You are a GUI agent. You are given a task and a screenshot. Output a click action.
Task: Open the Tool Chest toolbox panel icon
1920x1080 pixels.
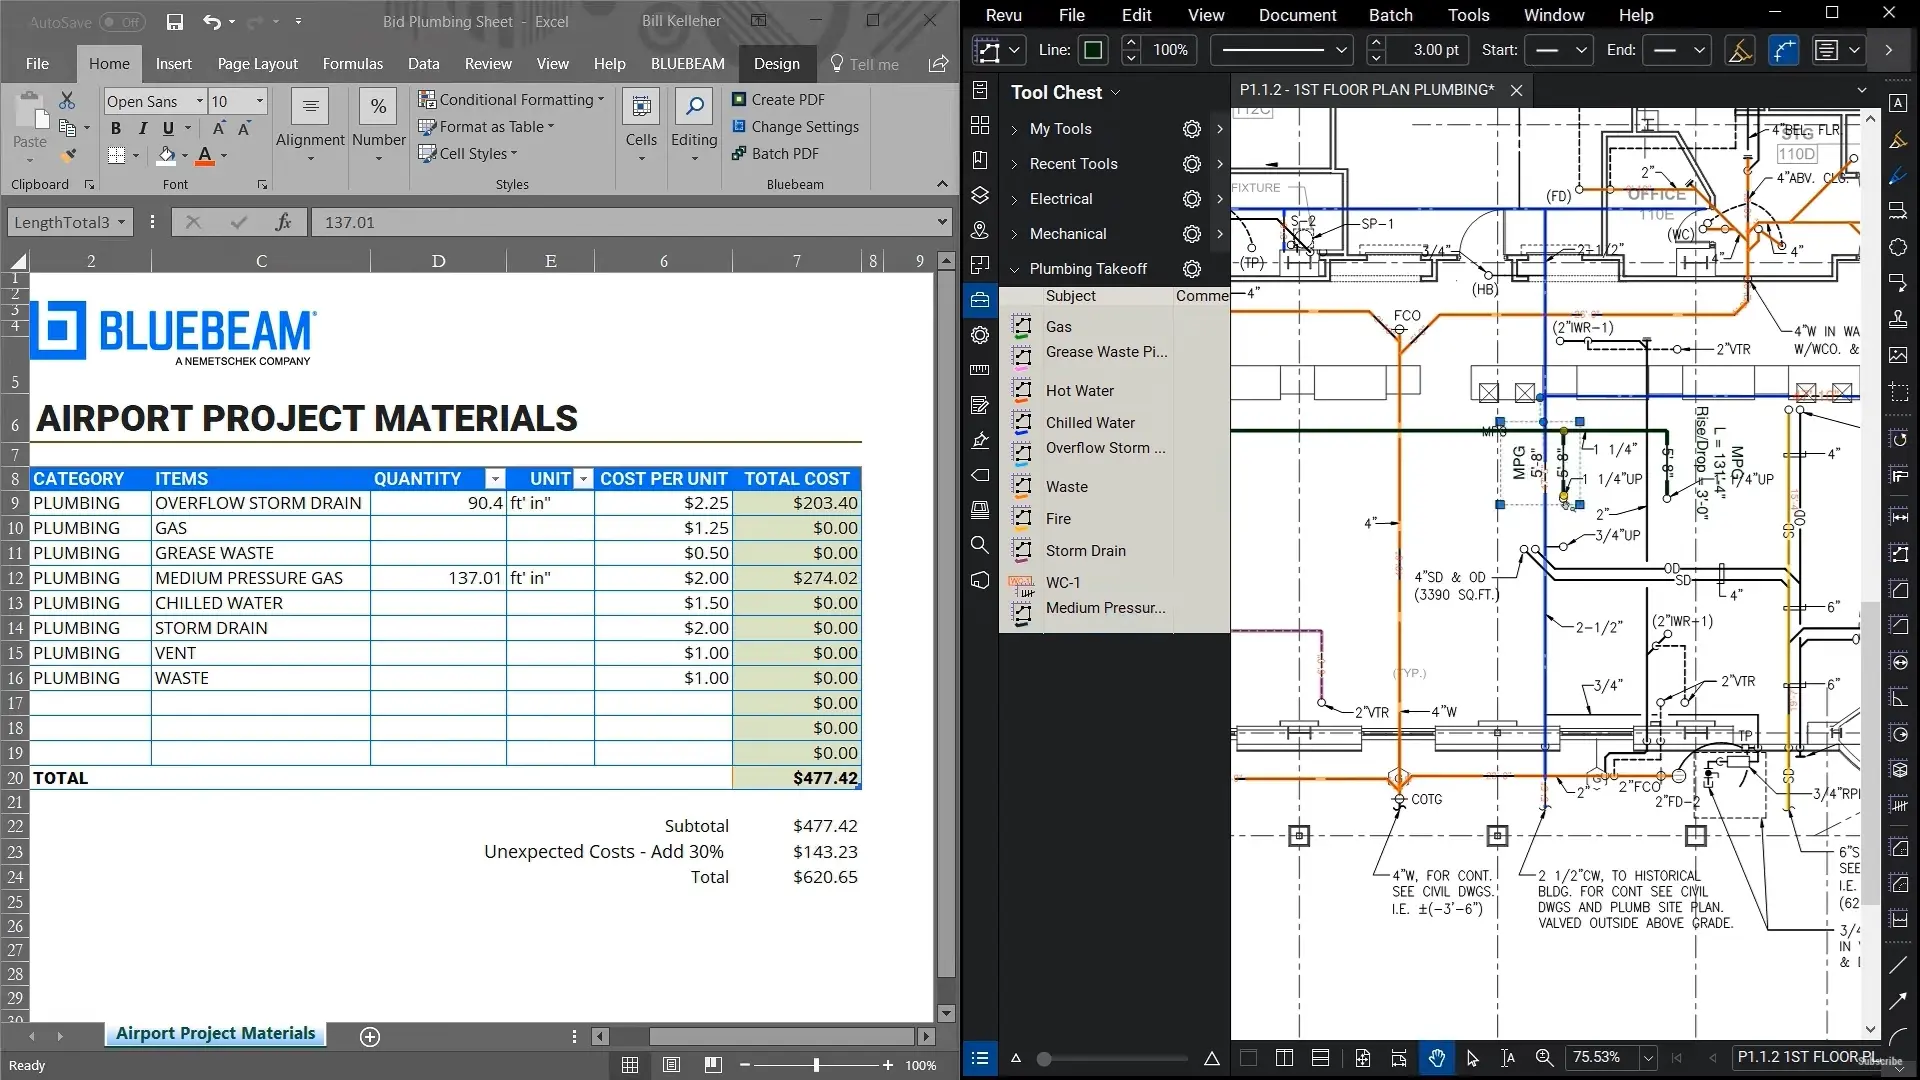click(980, 300)
